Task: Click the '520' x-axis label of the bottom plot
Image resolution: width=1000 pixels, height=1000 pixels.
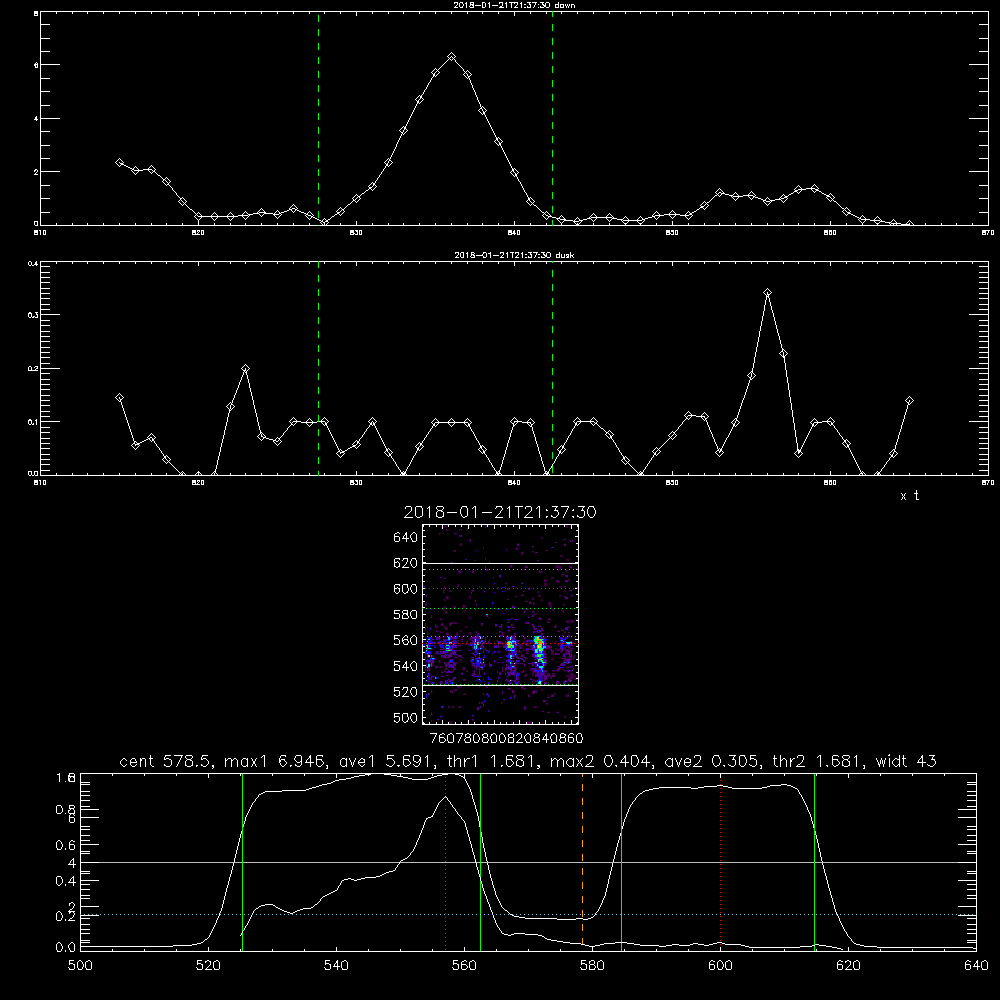Action: 208,966
